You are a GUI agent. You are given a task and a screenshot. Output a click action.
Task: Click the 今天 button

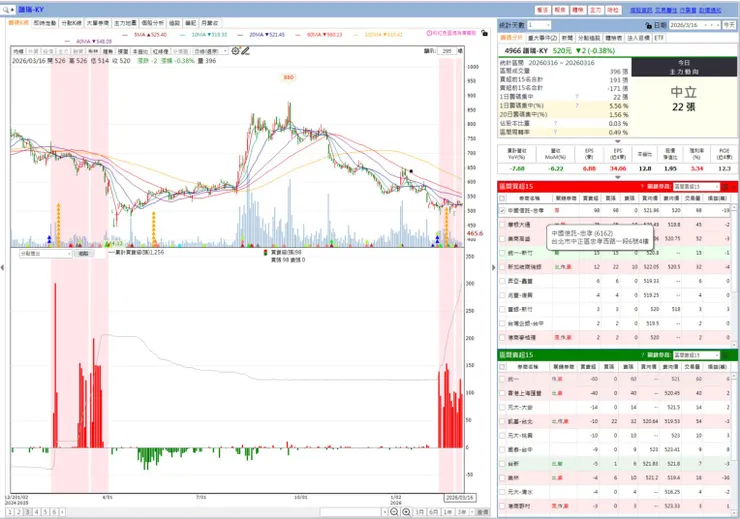pyautogui.click(x=729, y=25)
